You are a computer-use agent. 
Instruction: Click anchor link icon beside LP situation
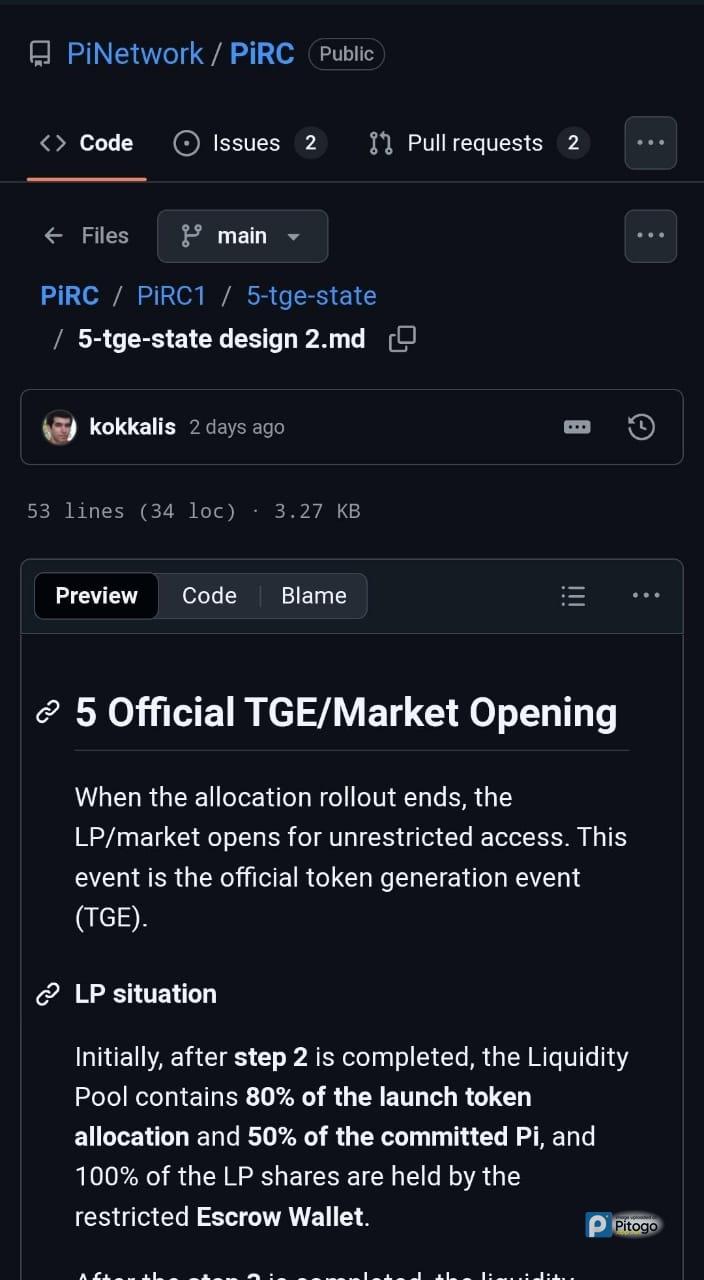click(x=47, y=994)
